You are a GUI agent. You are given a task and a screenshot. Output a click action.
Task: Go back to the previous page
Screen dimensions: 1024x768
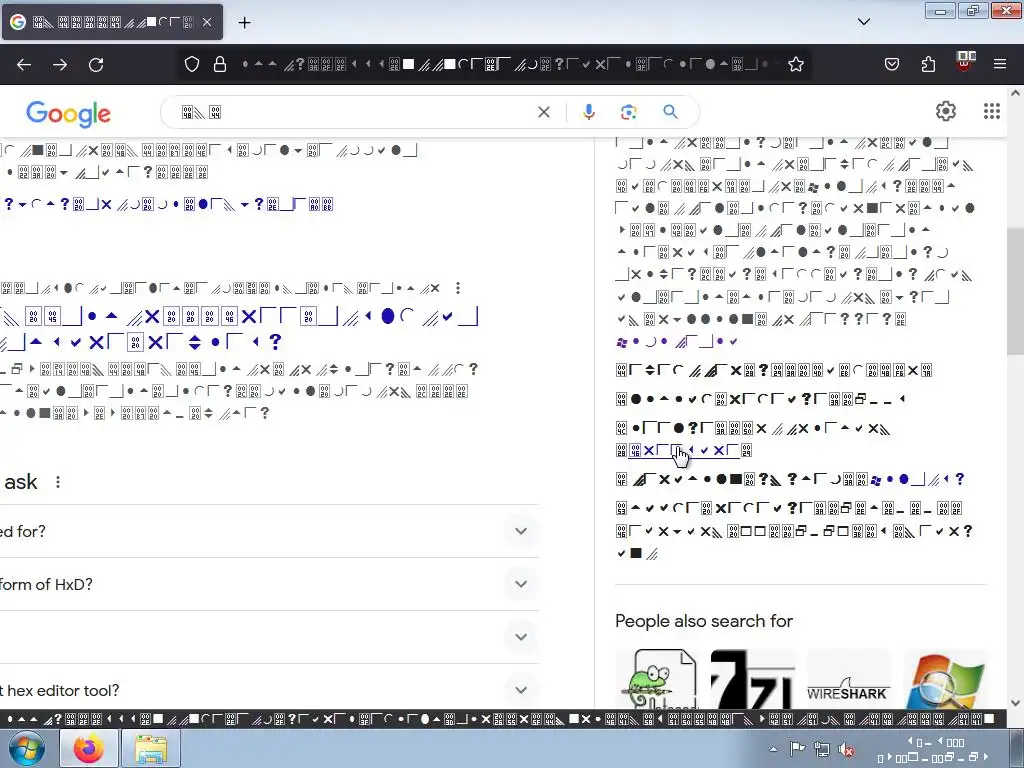click(24, 65)
